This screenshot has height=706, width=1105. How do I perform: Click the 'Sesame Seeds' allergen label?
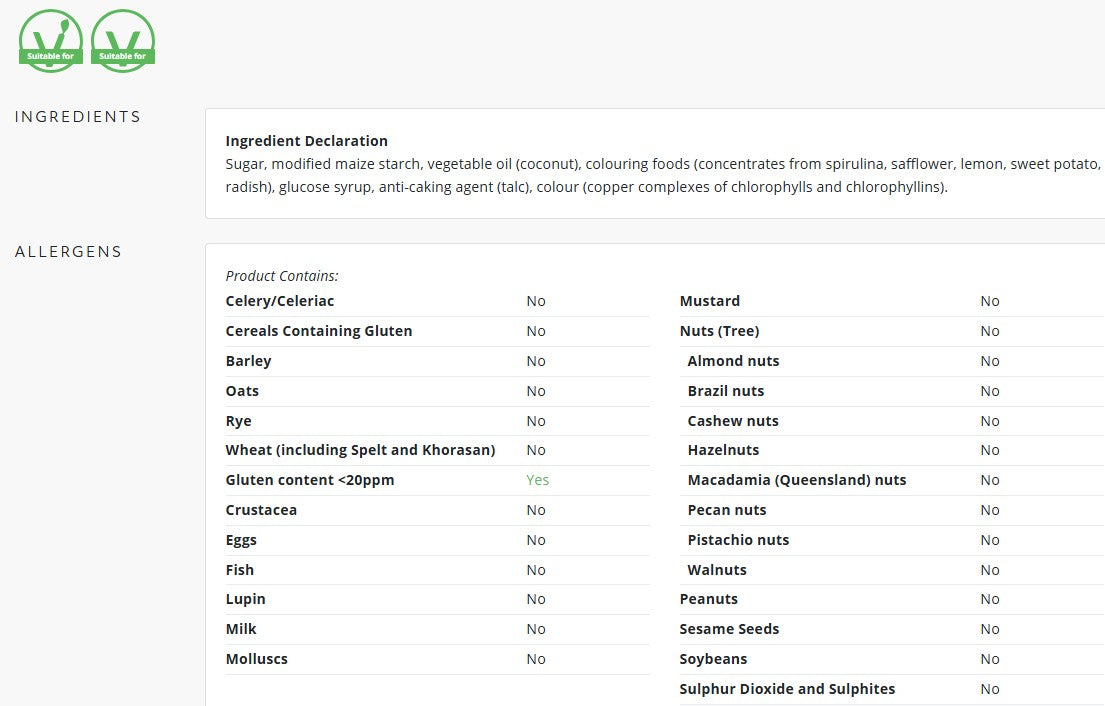click(x=729, y=629)
